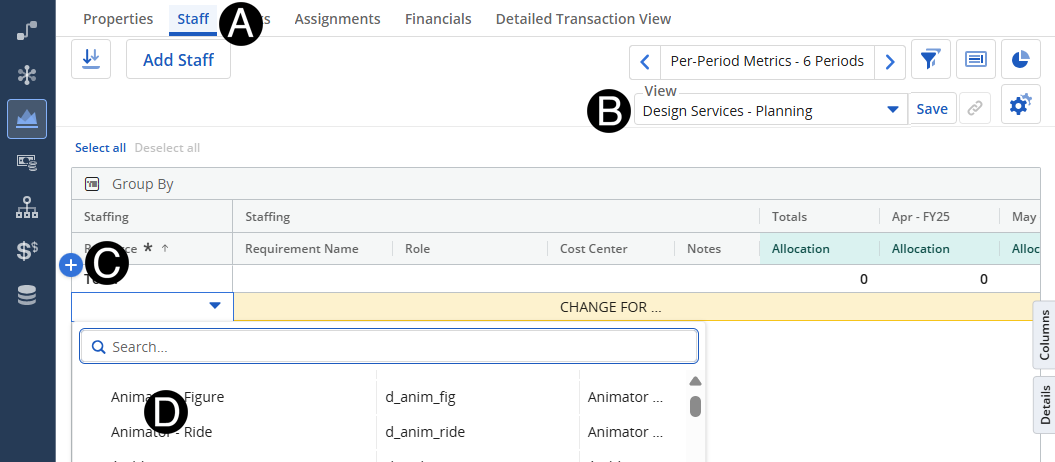Click the text panel display icon
The height and width of the screenshot is (462, 1055).
click(x=975, y=60)
